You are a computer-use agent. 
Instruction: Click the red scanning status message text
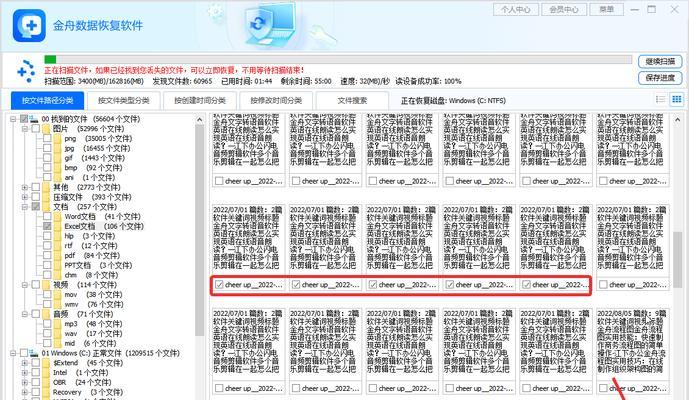(174, 70)
